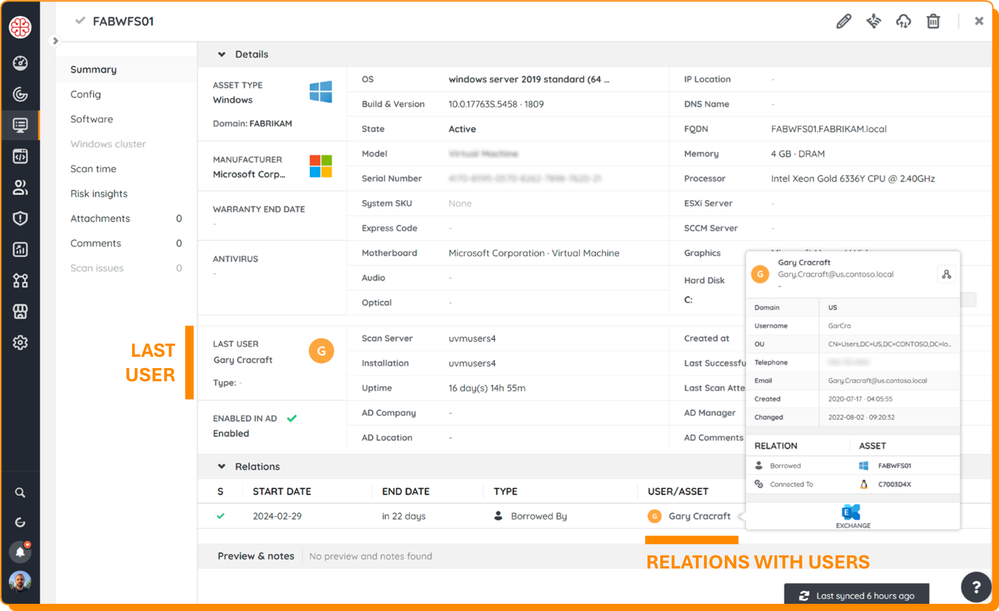999x611 pixels.
Task: Click the help question mark button
Action: pyautogui.click(x=975, y=587)
